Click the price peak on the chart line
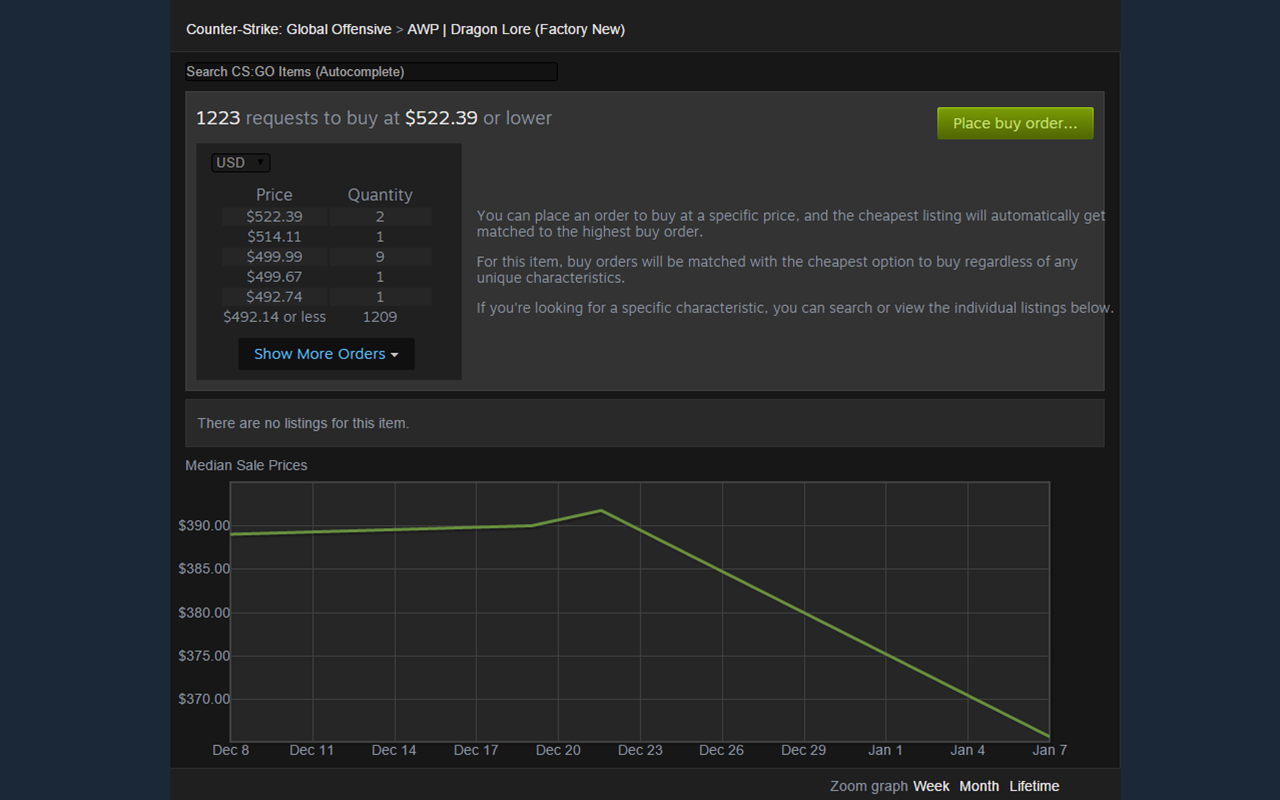The image size is (1280, 800). (601, 511)
